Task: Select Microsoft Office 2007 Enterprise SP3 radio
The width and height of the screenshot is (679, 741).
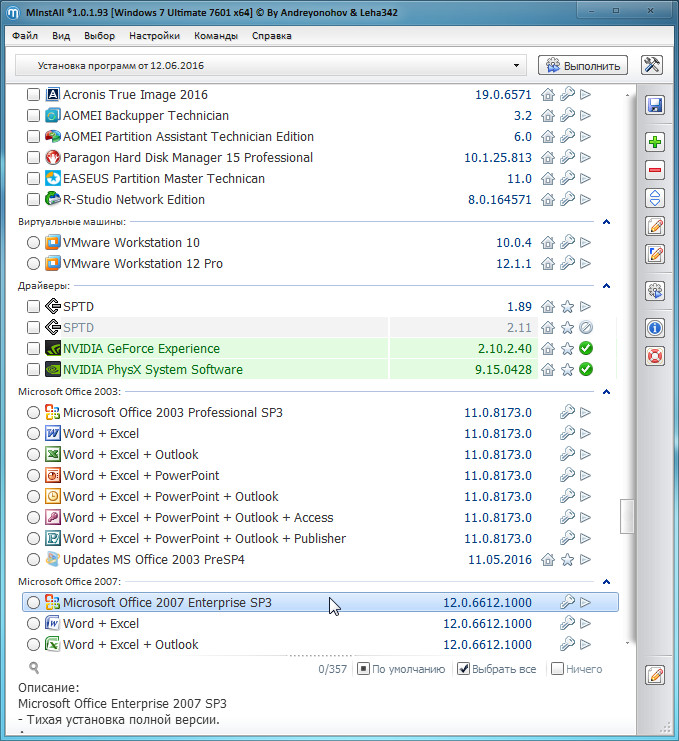Action: point(33,603)
